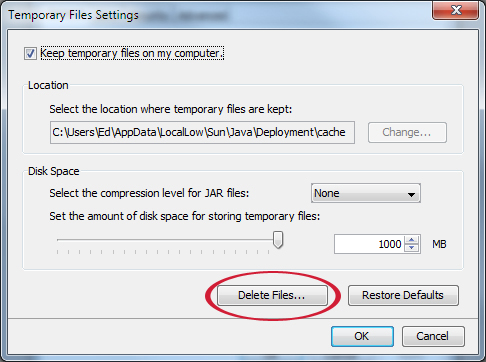Click the disk space field showing 1000
The height and width of the screenshot is (362, 486).
[x=370, y=244]
